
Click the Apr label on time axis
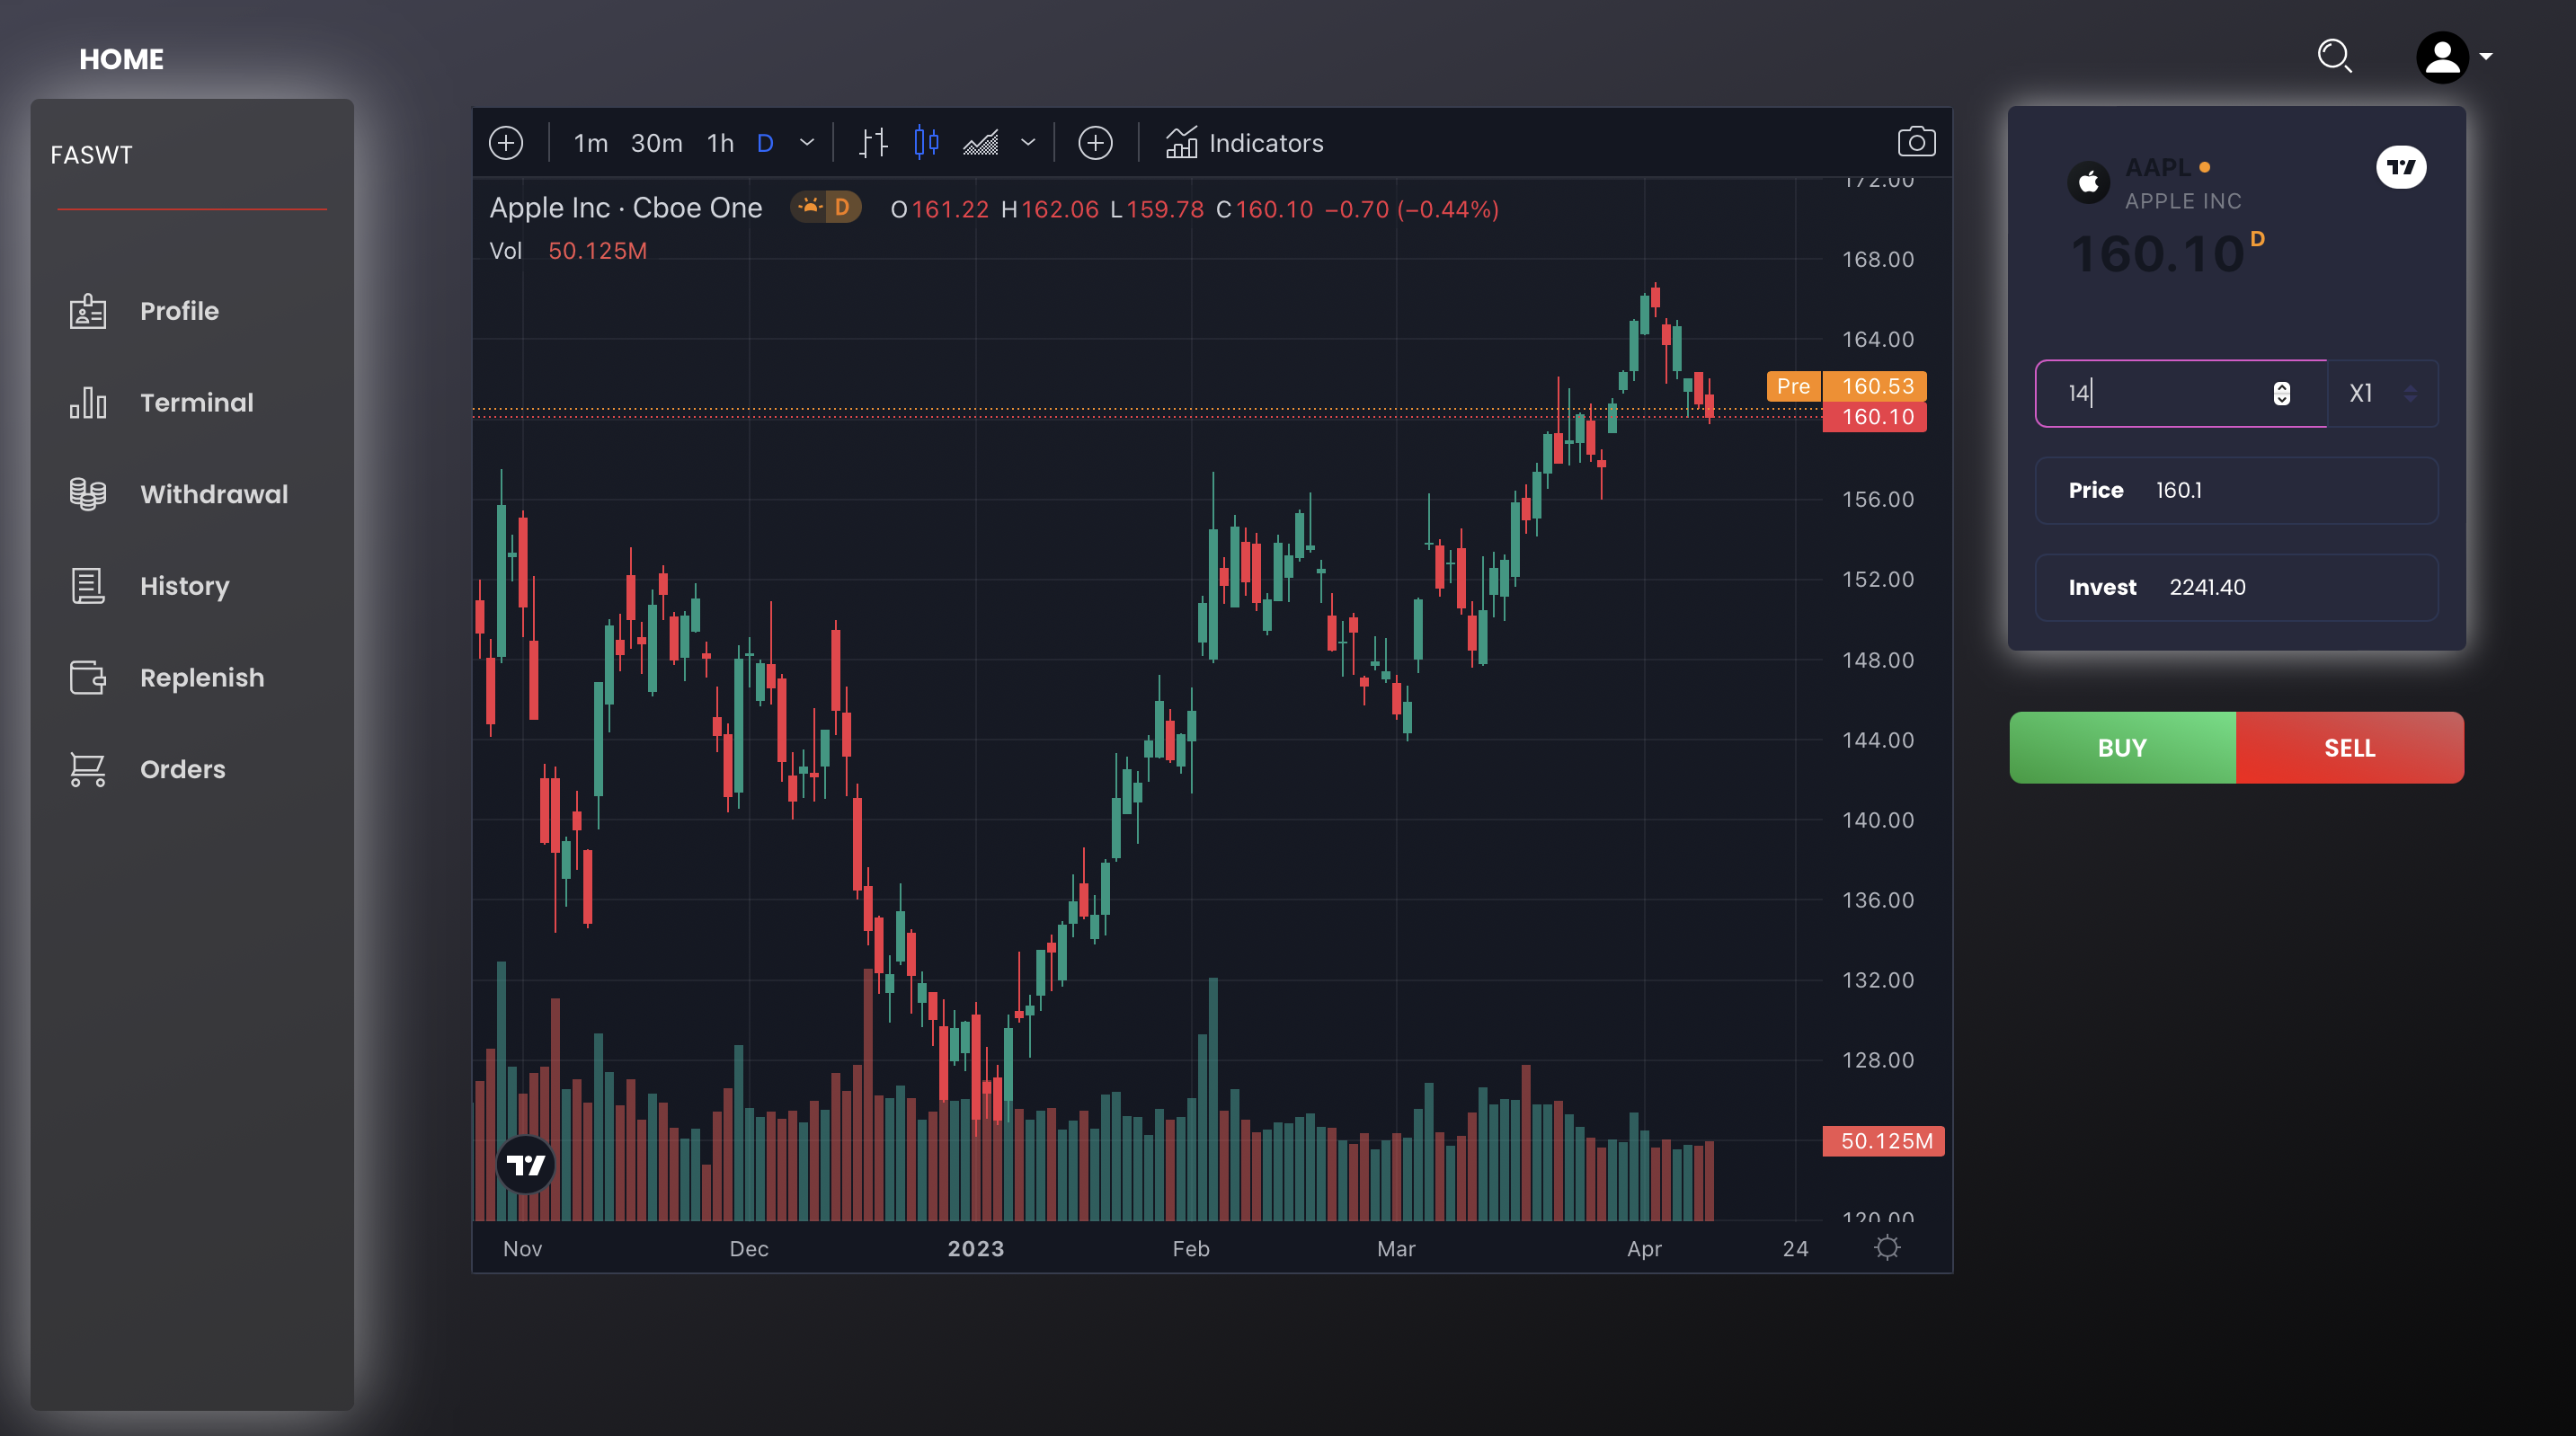1644,1248
